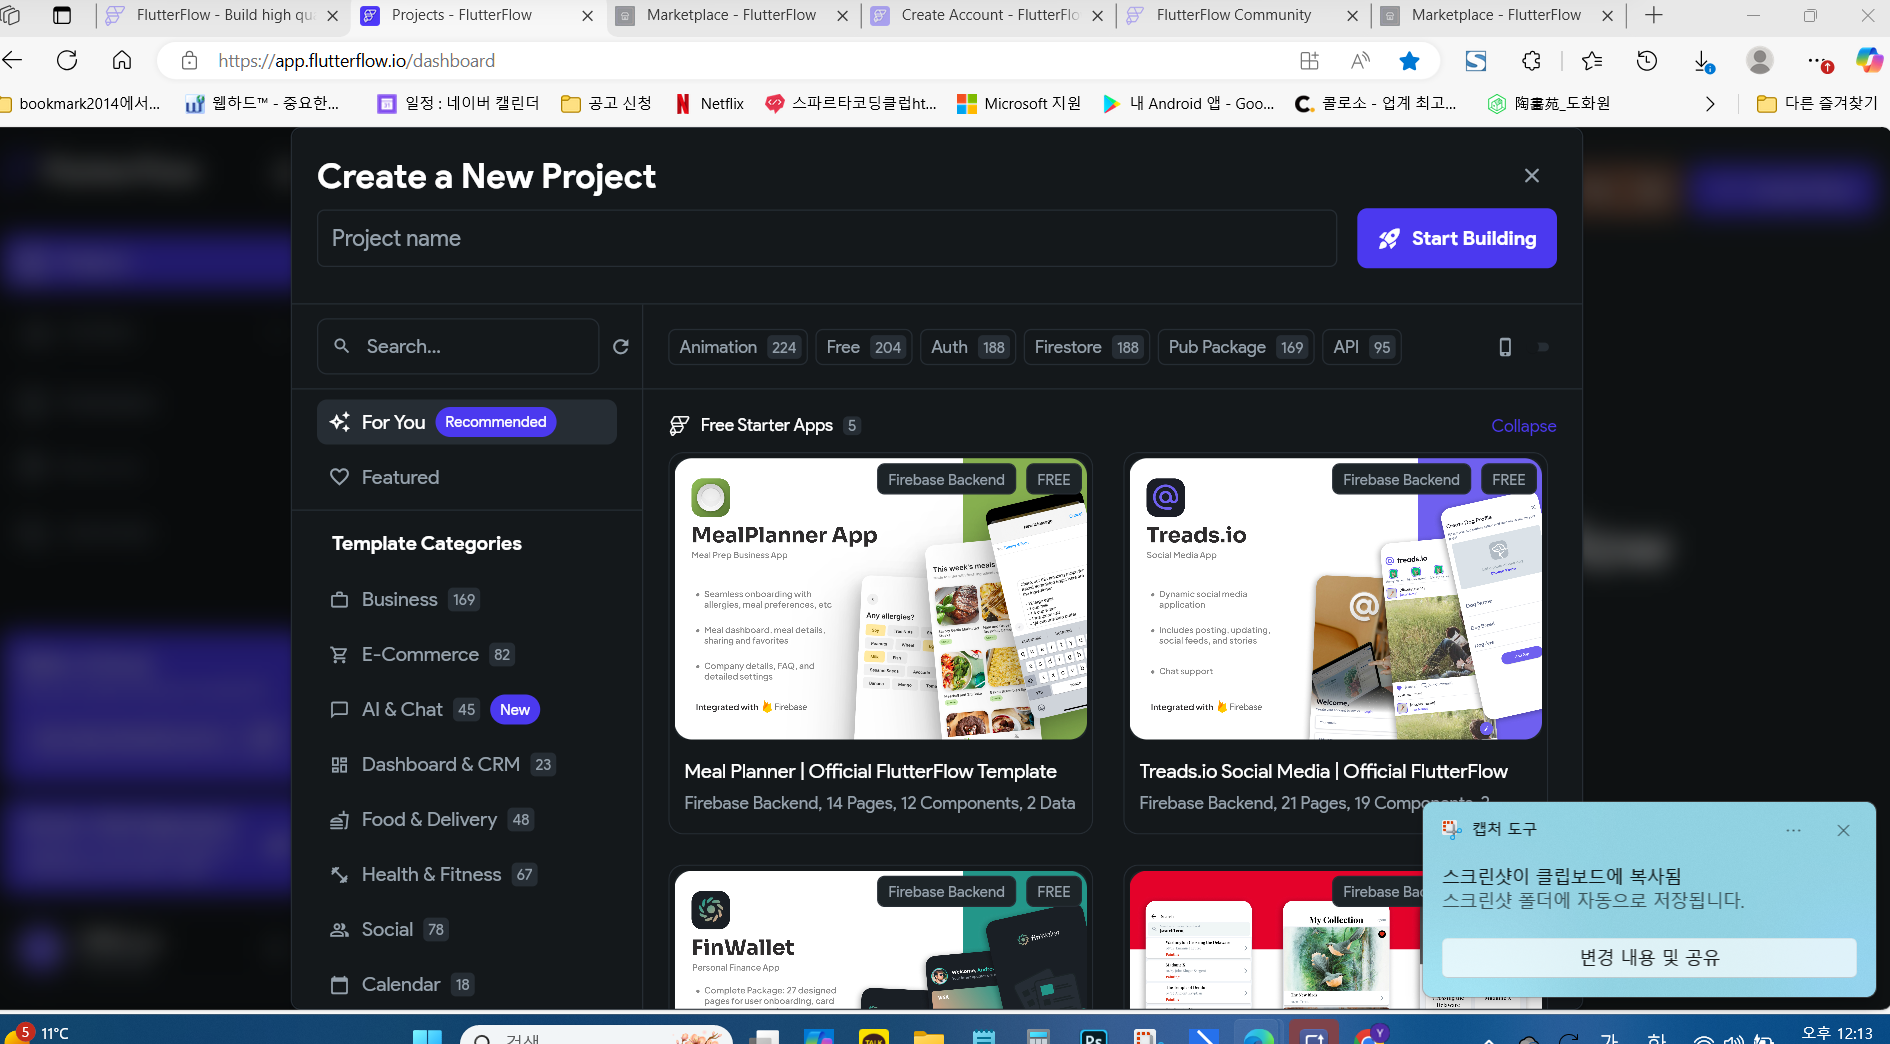1890x1044 pixels.
Task: Toggle the Free filter chip
Action: [864, 347]
